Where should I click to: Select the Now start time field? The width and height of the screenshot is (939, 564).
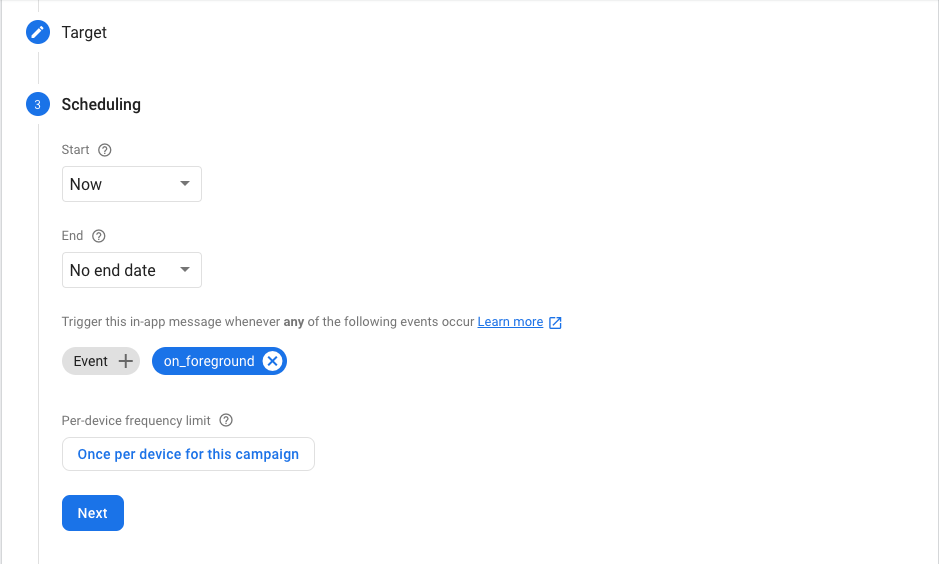coord(132,184)
